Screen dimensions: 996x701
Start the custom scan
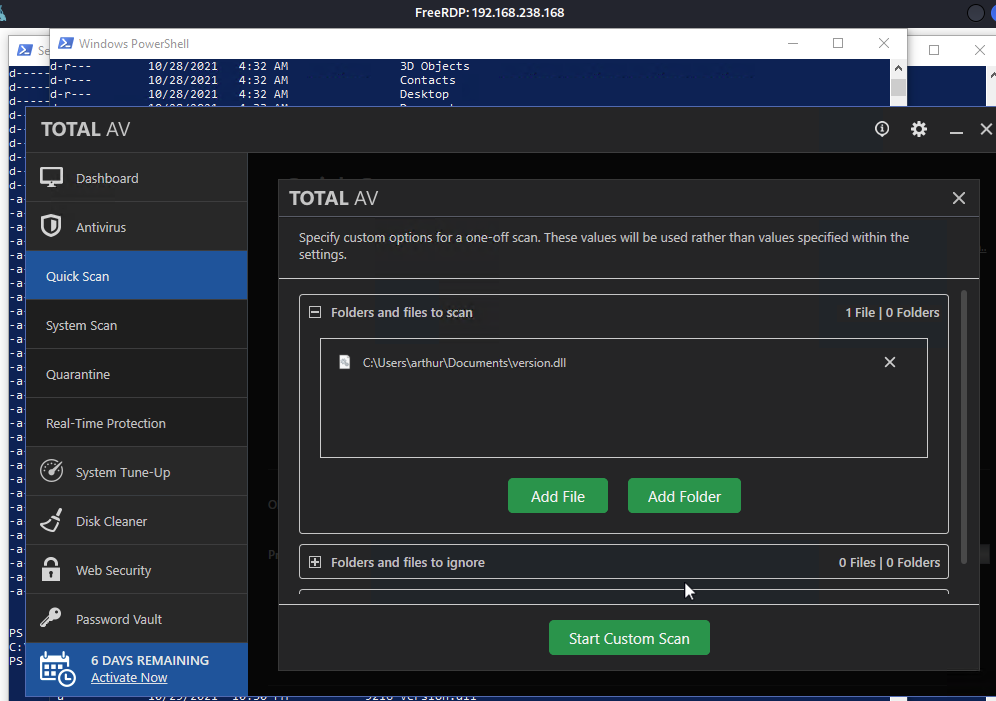(x=629, y=638)
